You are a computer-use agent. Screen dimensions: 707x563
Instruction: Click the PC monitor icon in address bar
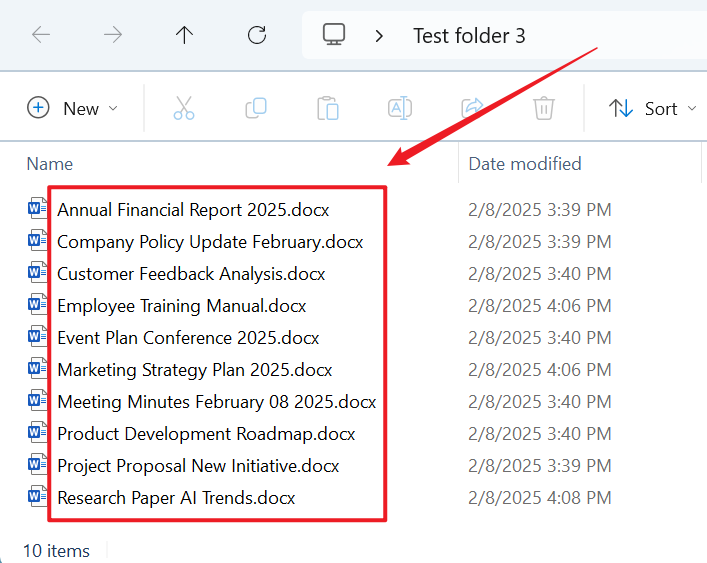coord(334,35)
